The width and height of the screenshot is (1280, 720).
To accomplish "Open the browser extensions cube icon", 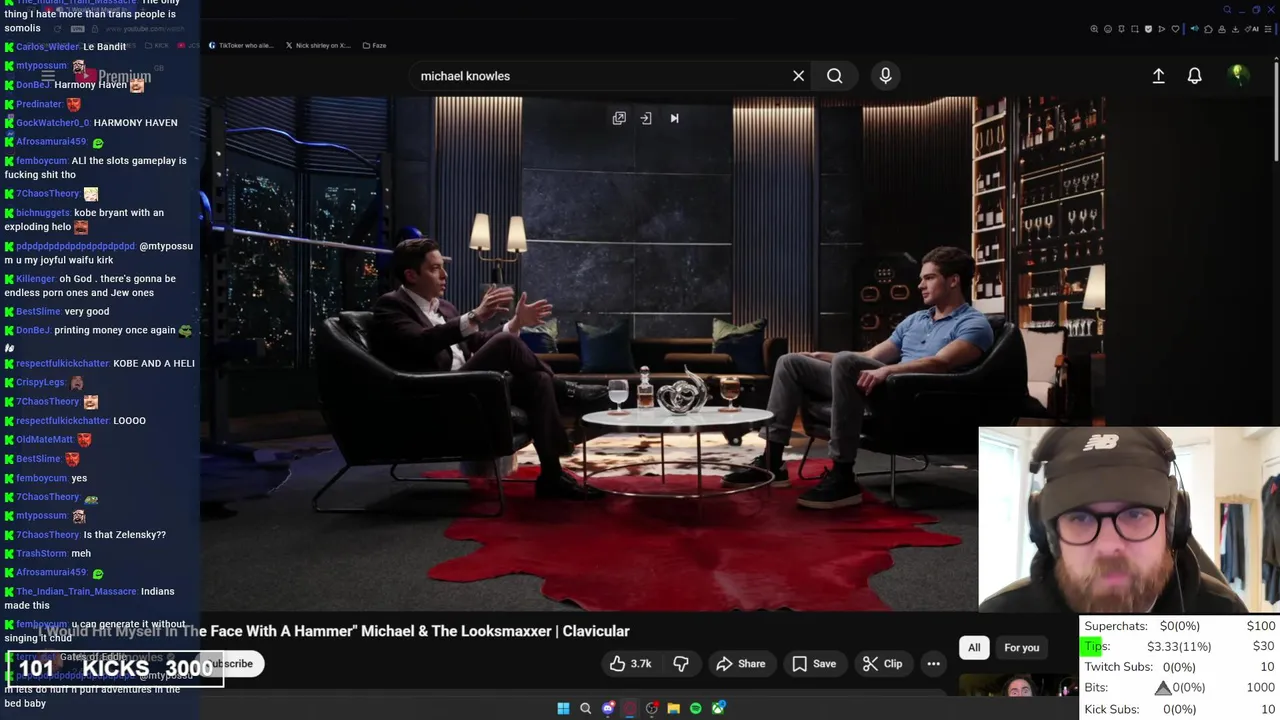I will pyautogui.click(x=1208, y=29).
